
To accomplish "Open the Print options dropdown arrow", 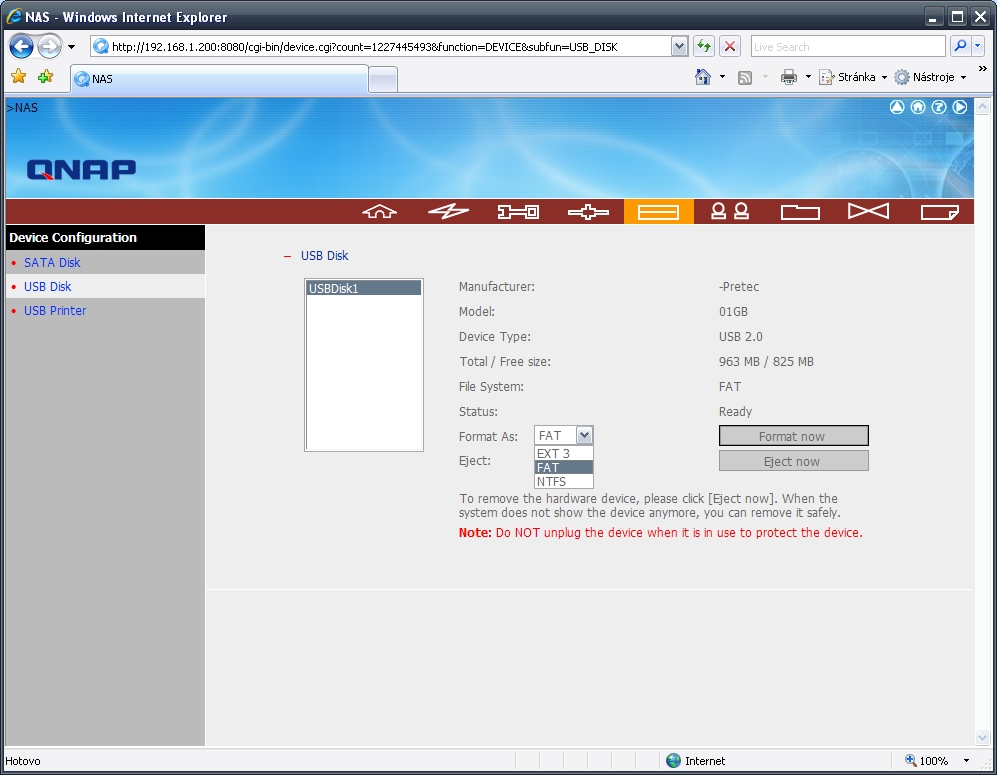I will [x=808, y=77].
